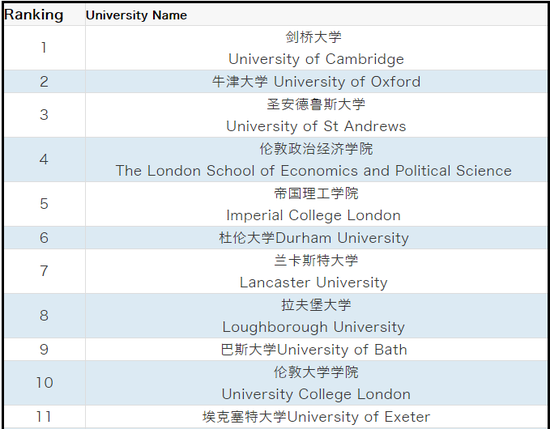The width and height of the screenshot is (550, 429).
Task: Click the University of St Andrews cell
Action: pos(316,115)
